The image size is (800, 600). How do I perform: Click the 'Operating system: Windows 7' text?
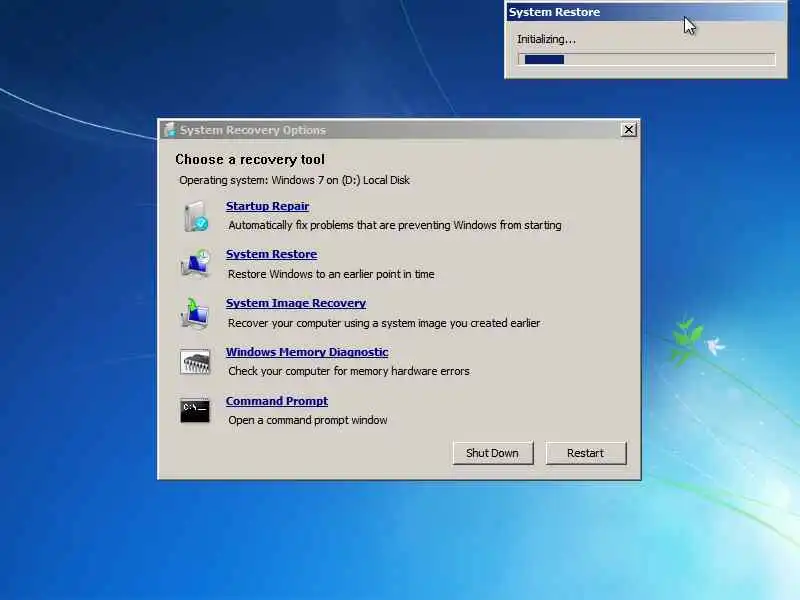pyautogui.click(x=294, y=180)
